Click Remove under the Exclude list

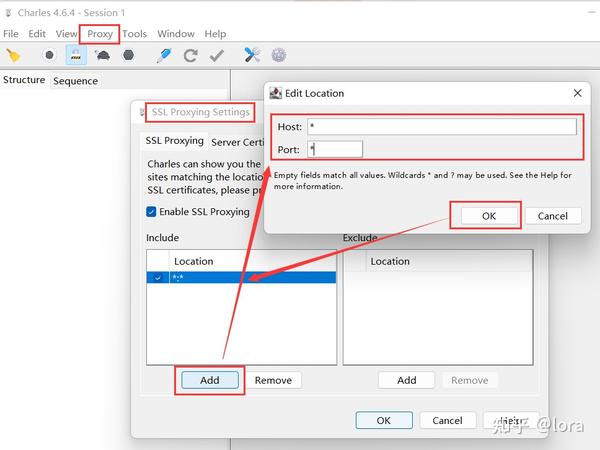470,380
